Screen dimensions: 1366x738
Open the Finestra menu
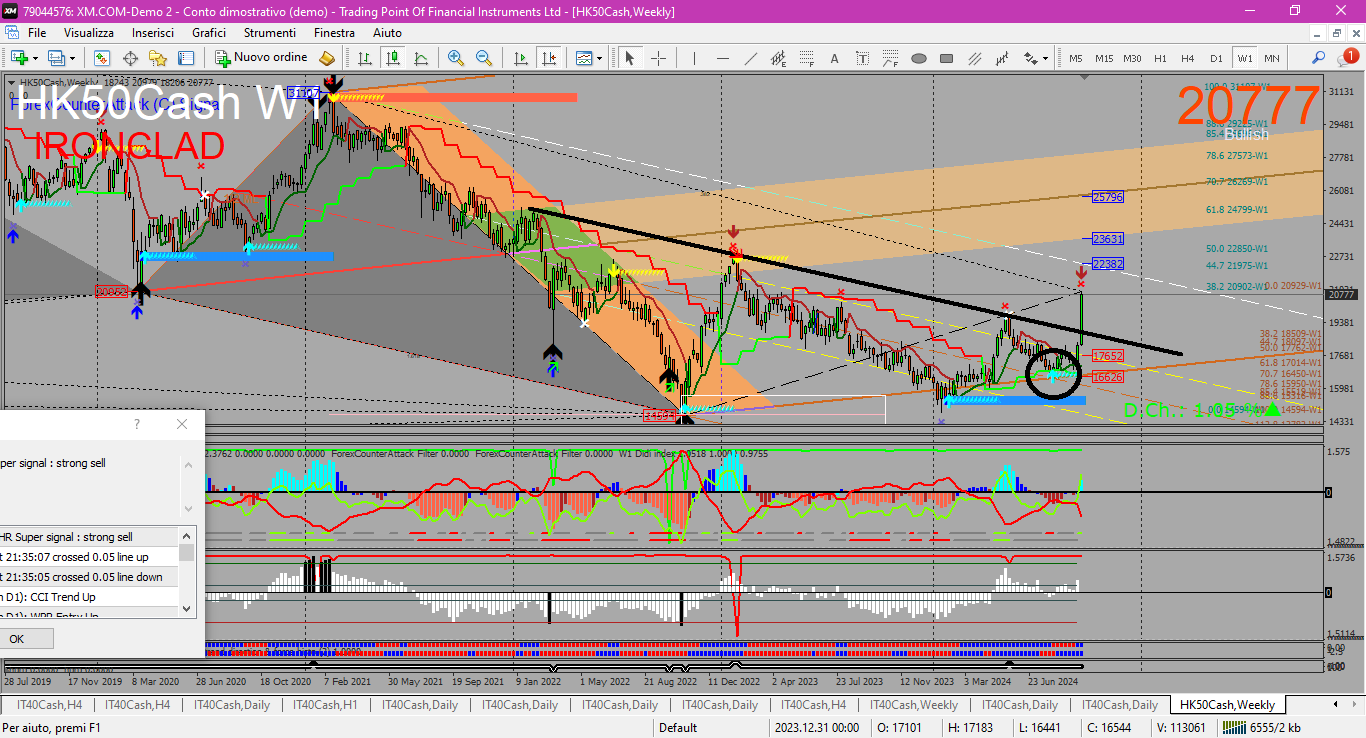click(x=334, y=33)
